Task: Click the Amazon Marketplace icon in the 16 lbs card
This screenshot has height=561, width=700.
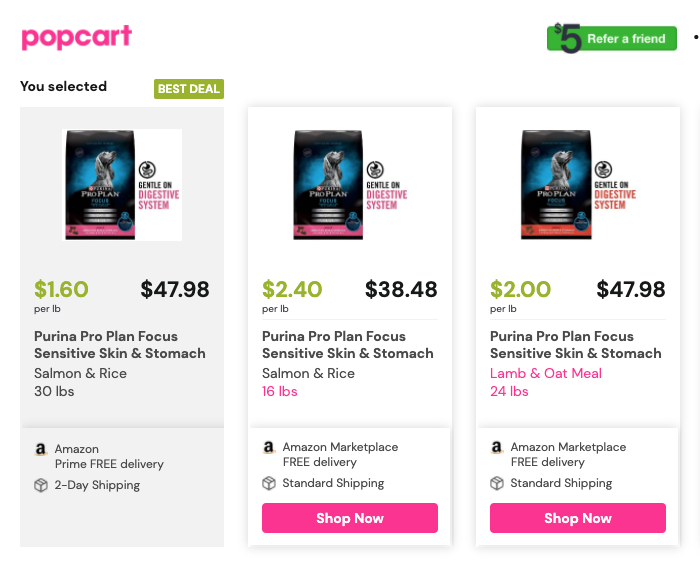Action: click(x=268, y=447)
